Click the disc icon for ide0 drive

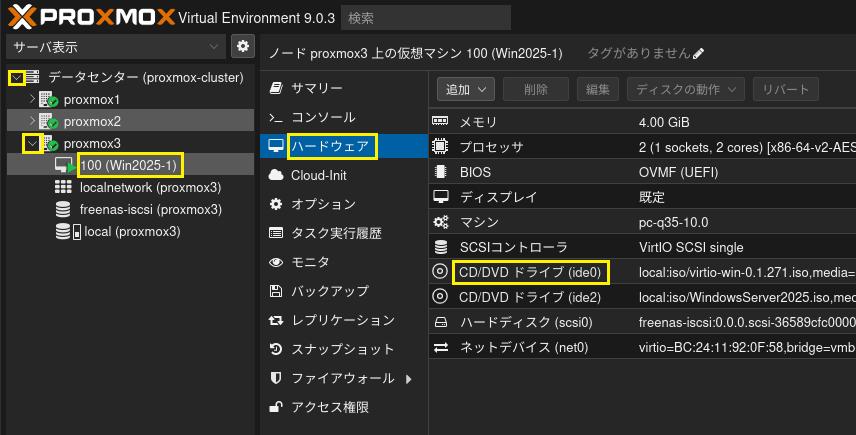point(440,271)
